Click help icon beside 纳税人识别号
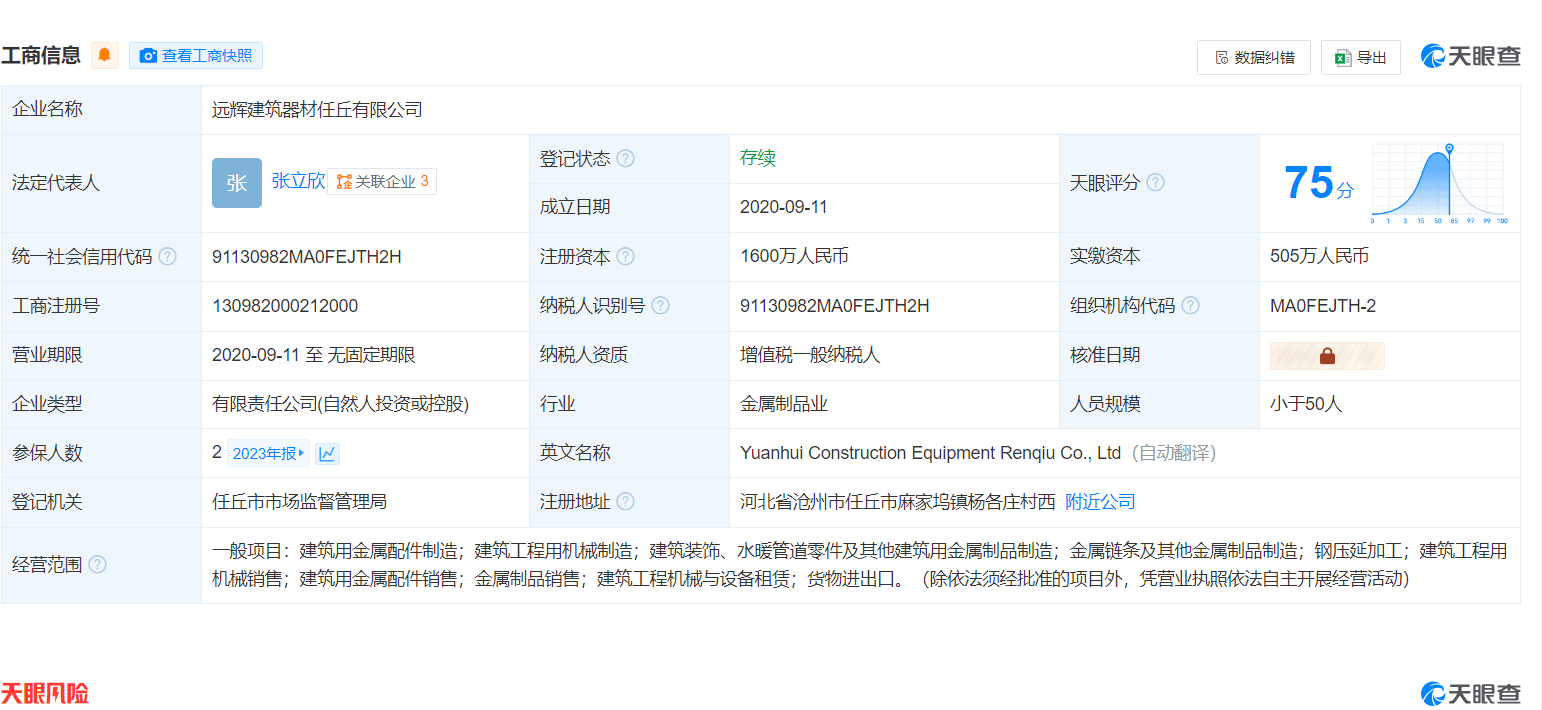This screenshot has width=1542, height=710. coord(661,306)
